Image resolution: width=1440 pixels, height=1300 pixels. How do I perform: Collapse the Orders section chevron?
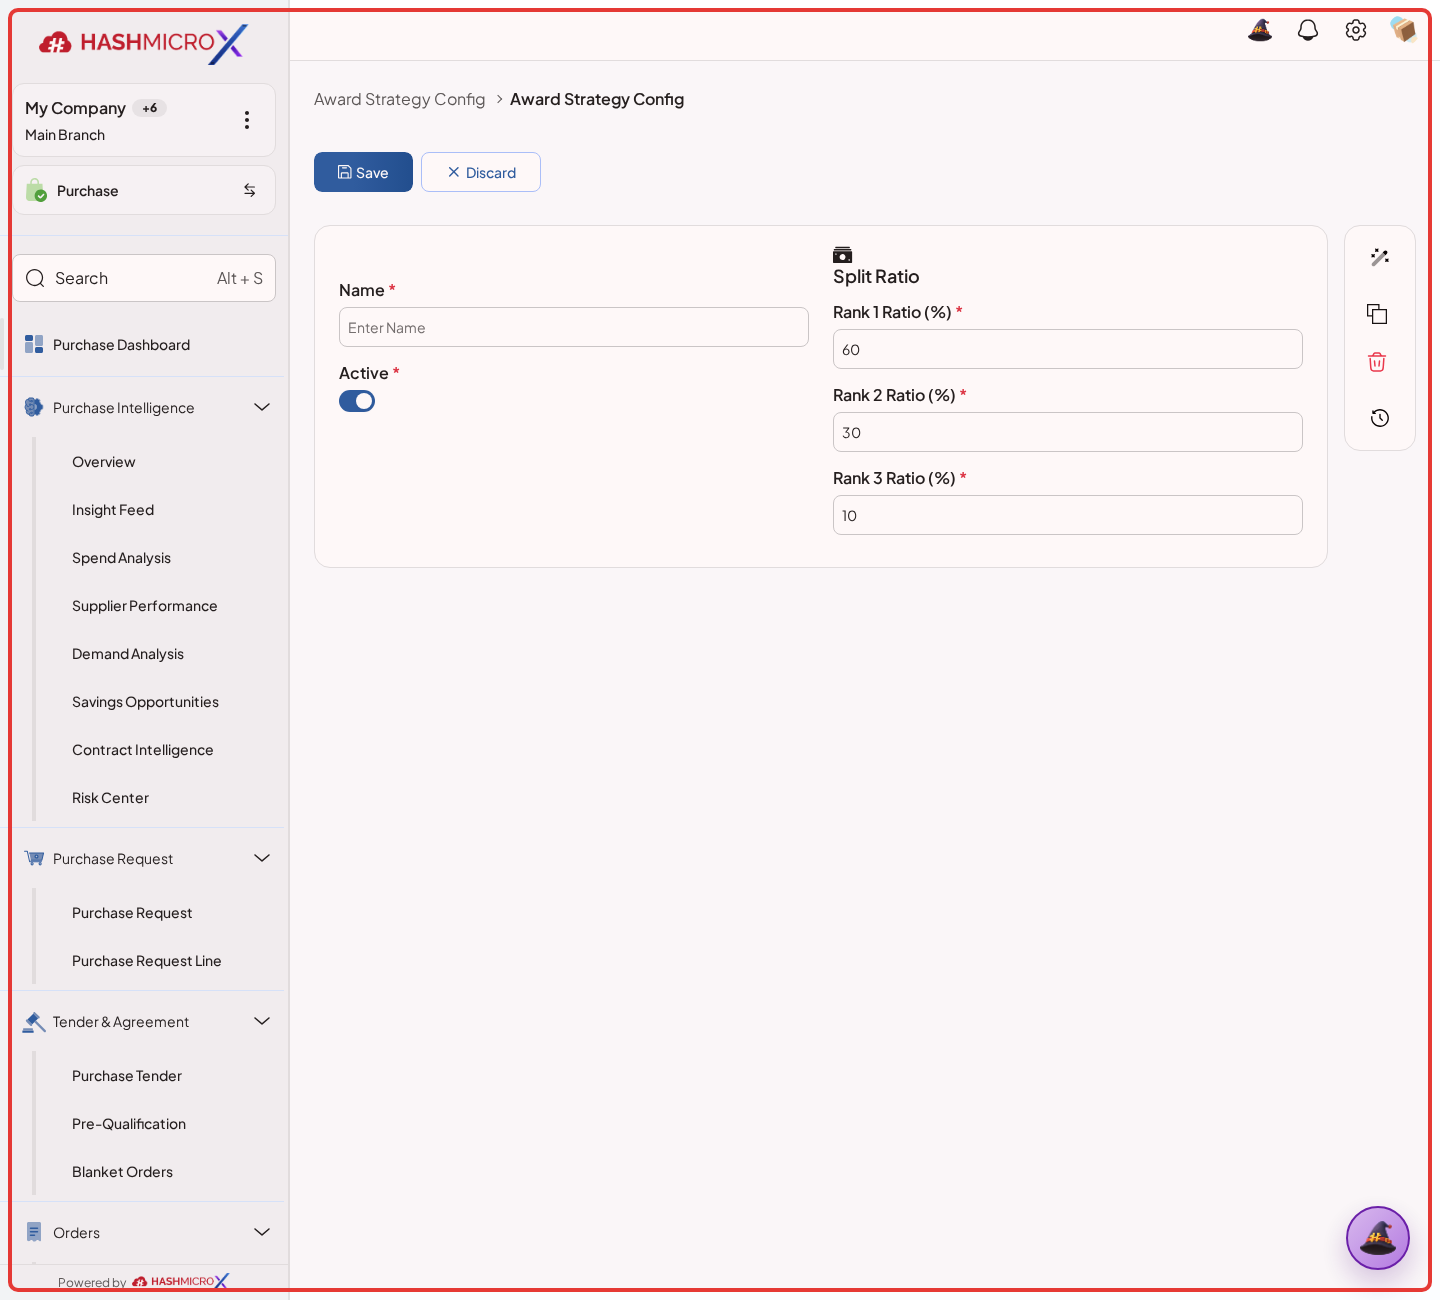pos(262,1232)
